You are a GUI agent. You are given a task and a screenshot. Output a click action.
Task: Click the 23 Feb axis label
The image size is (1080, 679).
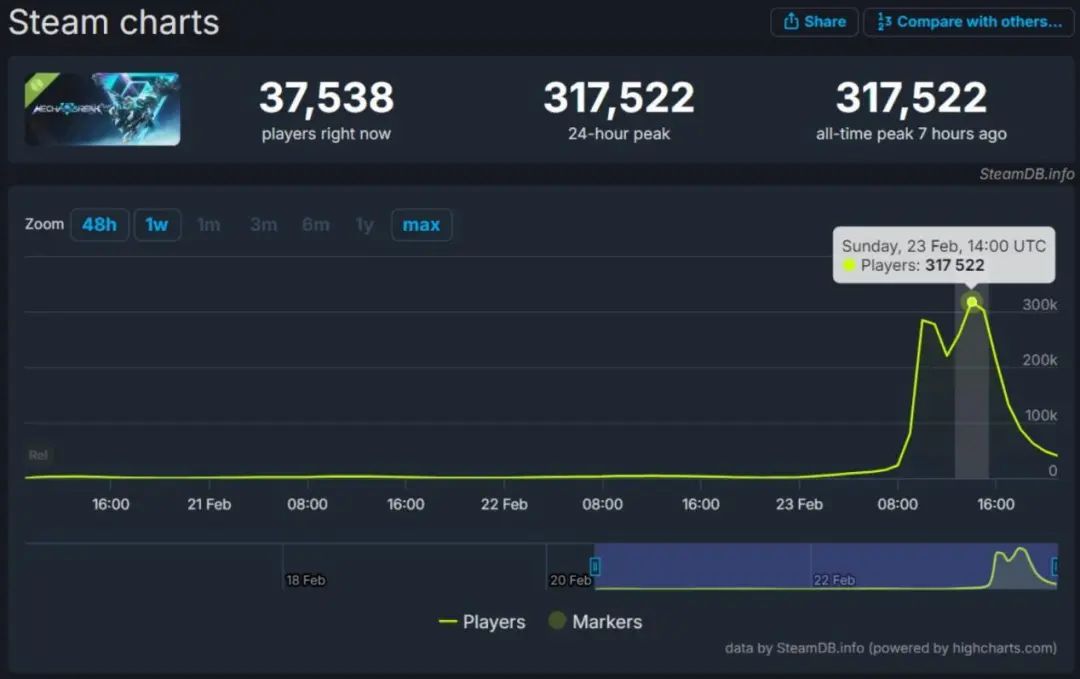(x=799, y=504)
